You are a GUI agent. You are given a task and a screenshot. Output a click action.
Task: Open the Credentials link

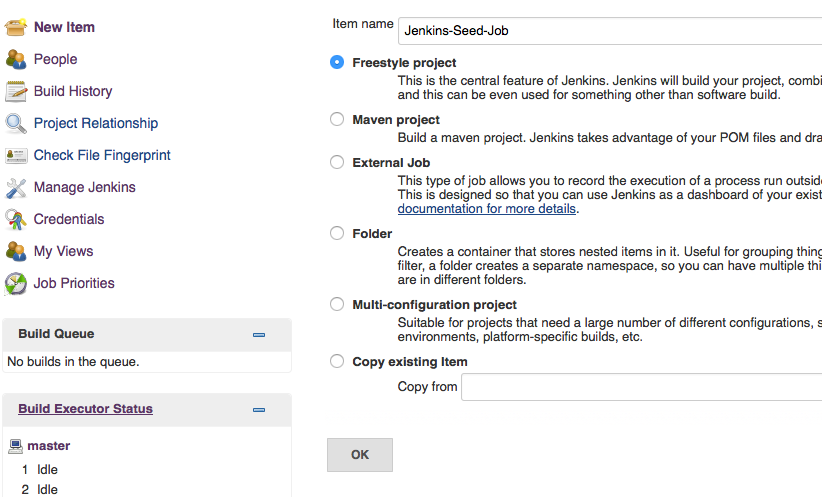tap(69, 219)
